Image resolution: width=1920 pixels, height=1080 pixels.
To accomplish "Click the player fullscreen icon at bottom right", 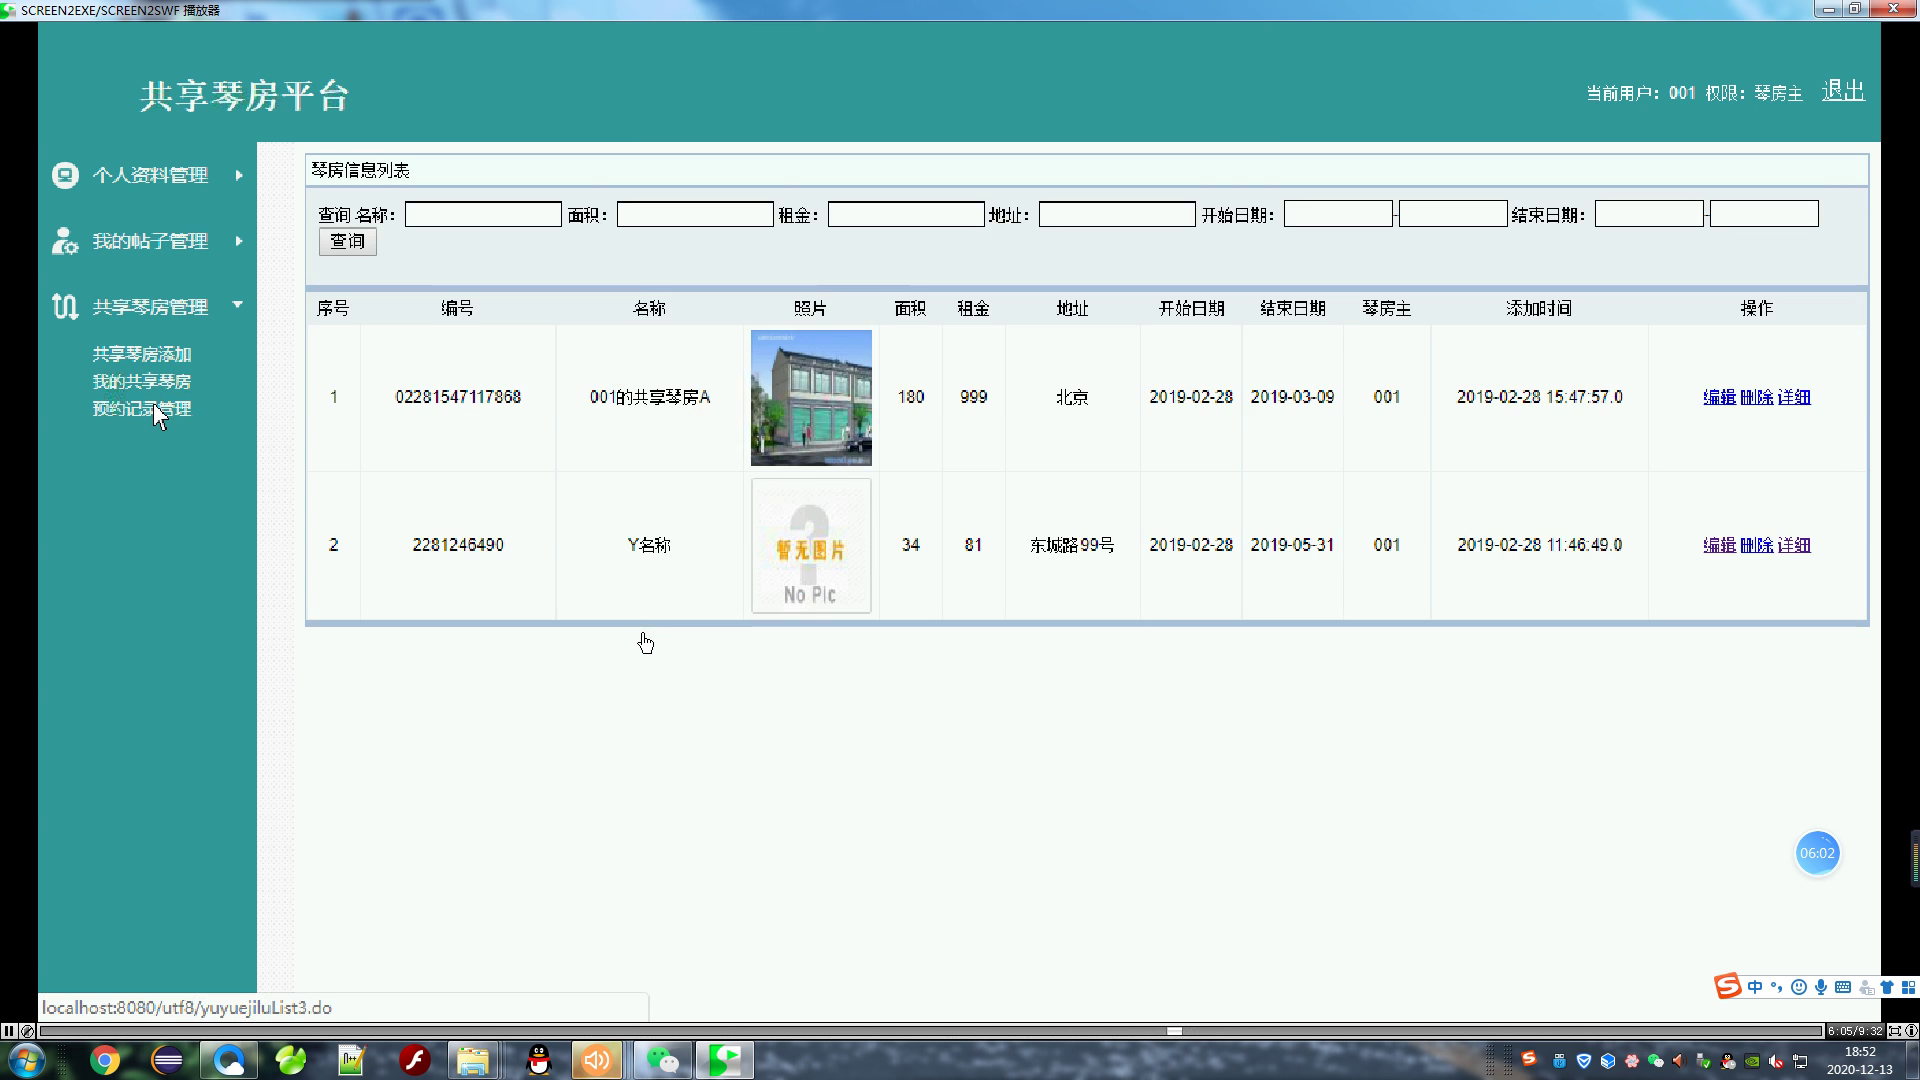I will point(1894,1031).
